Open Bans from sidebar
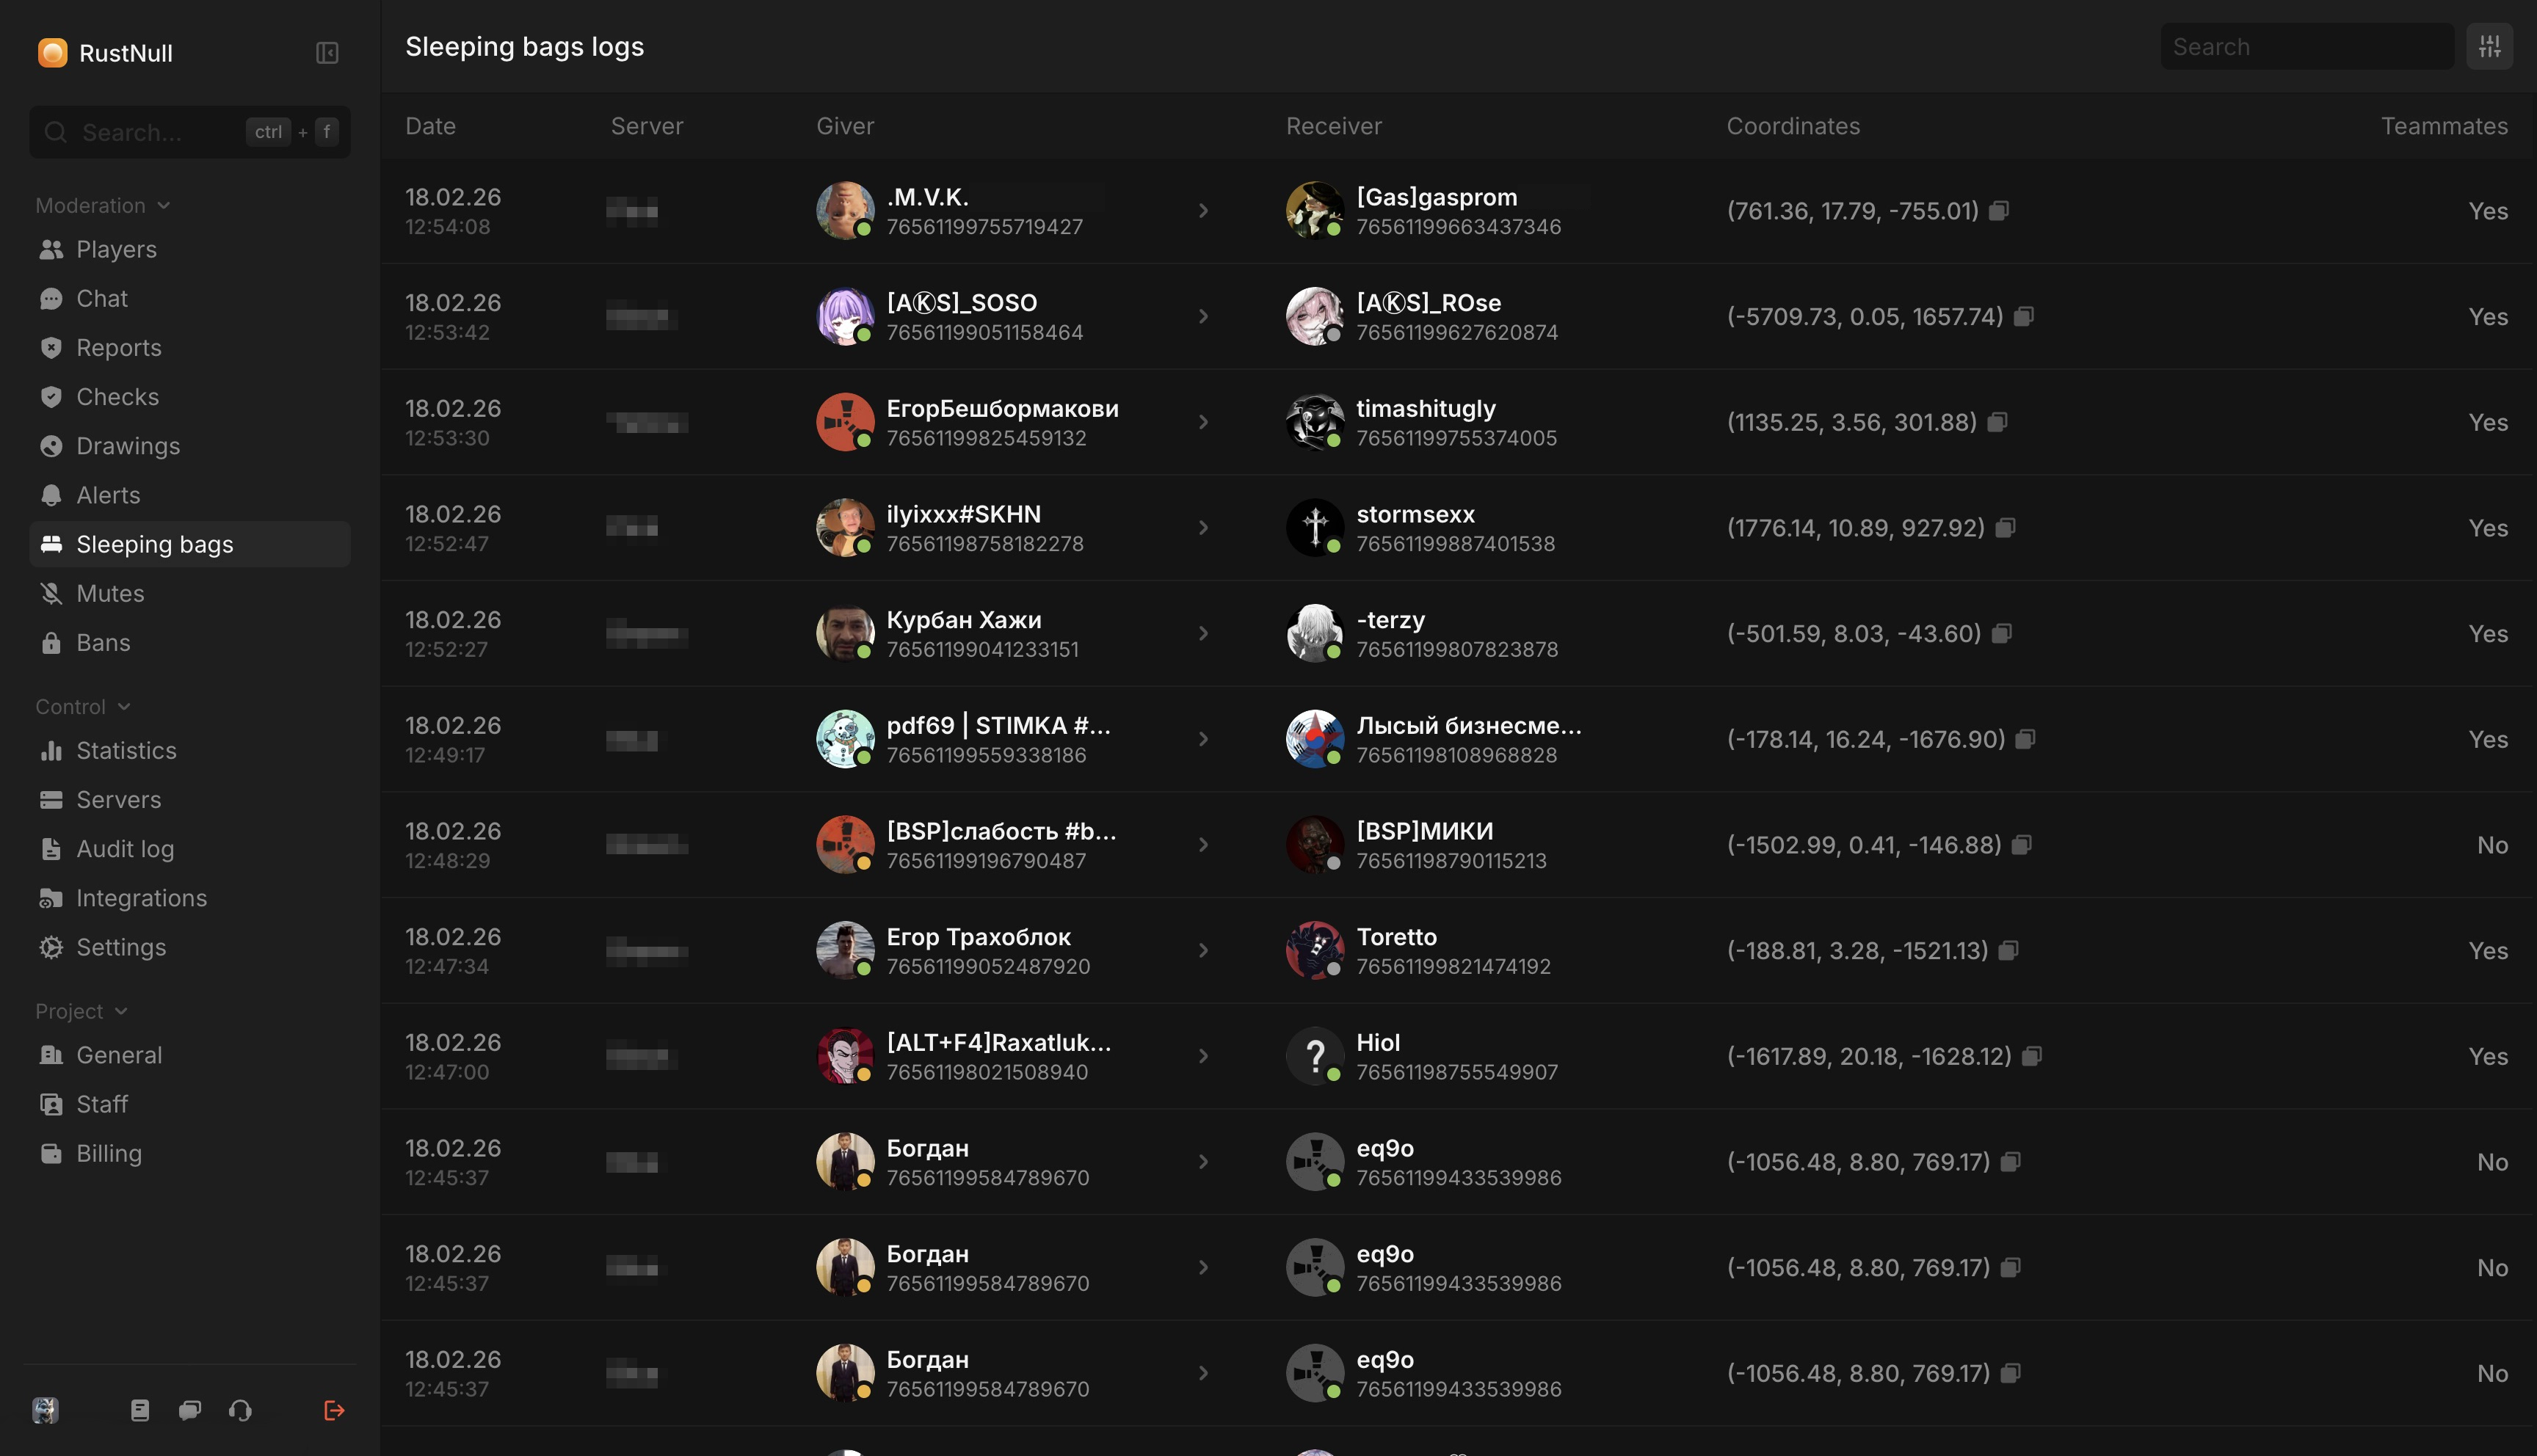This screenshot has width=2537, height=1456. (103, 643)
